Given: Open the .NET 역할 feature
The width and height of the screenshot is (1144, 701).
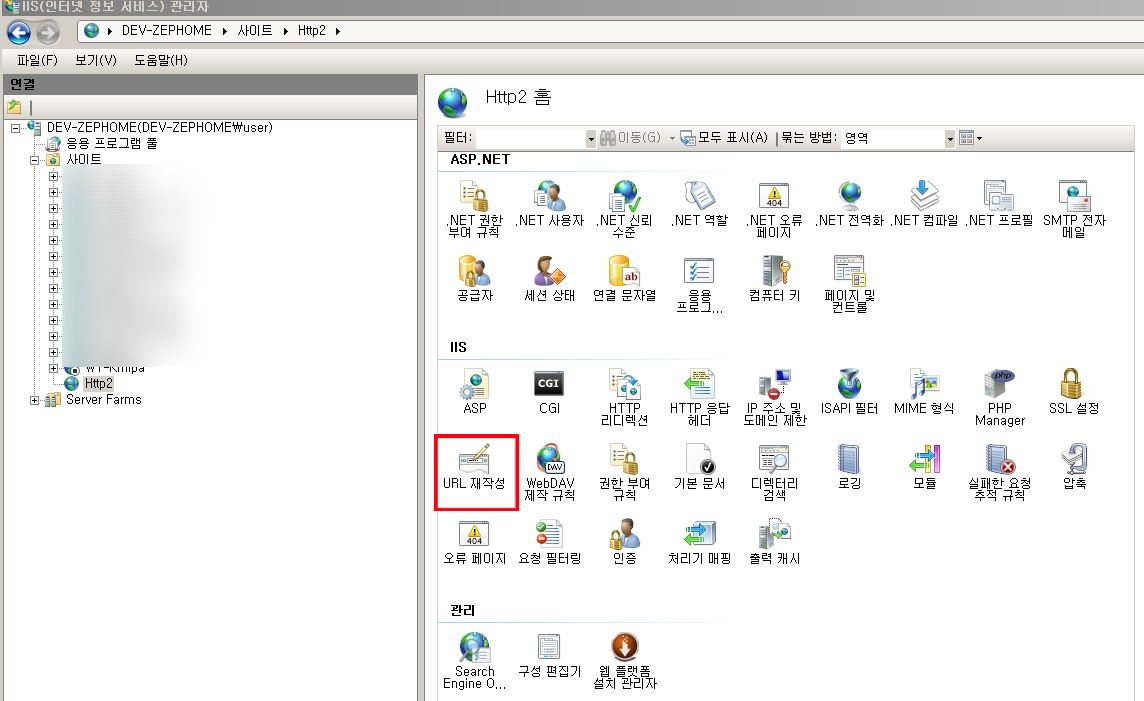Looking at the screenshot, I should pos(700,204).
